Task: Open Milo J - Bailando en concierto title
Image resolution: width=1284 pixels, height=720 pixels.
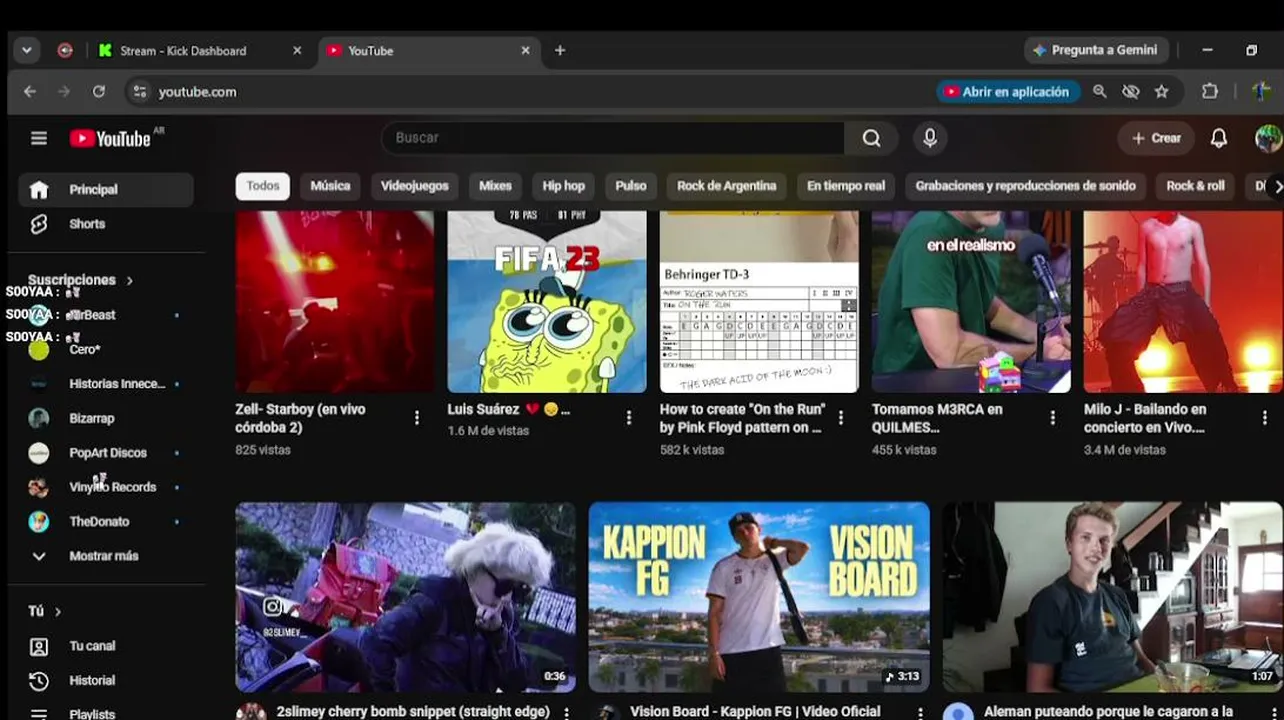Action: (1145, 418)
